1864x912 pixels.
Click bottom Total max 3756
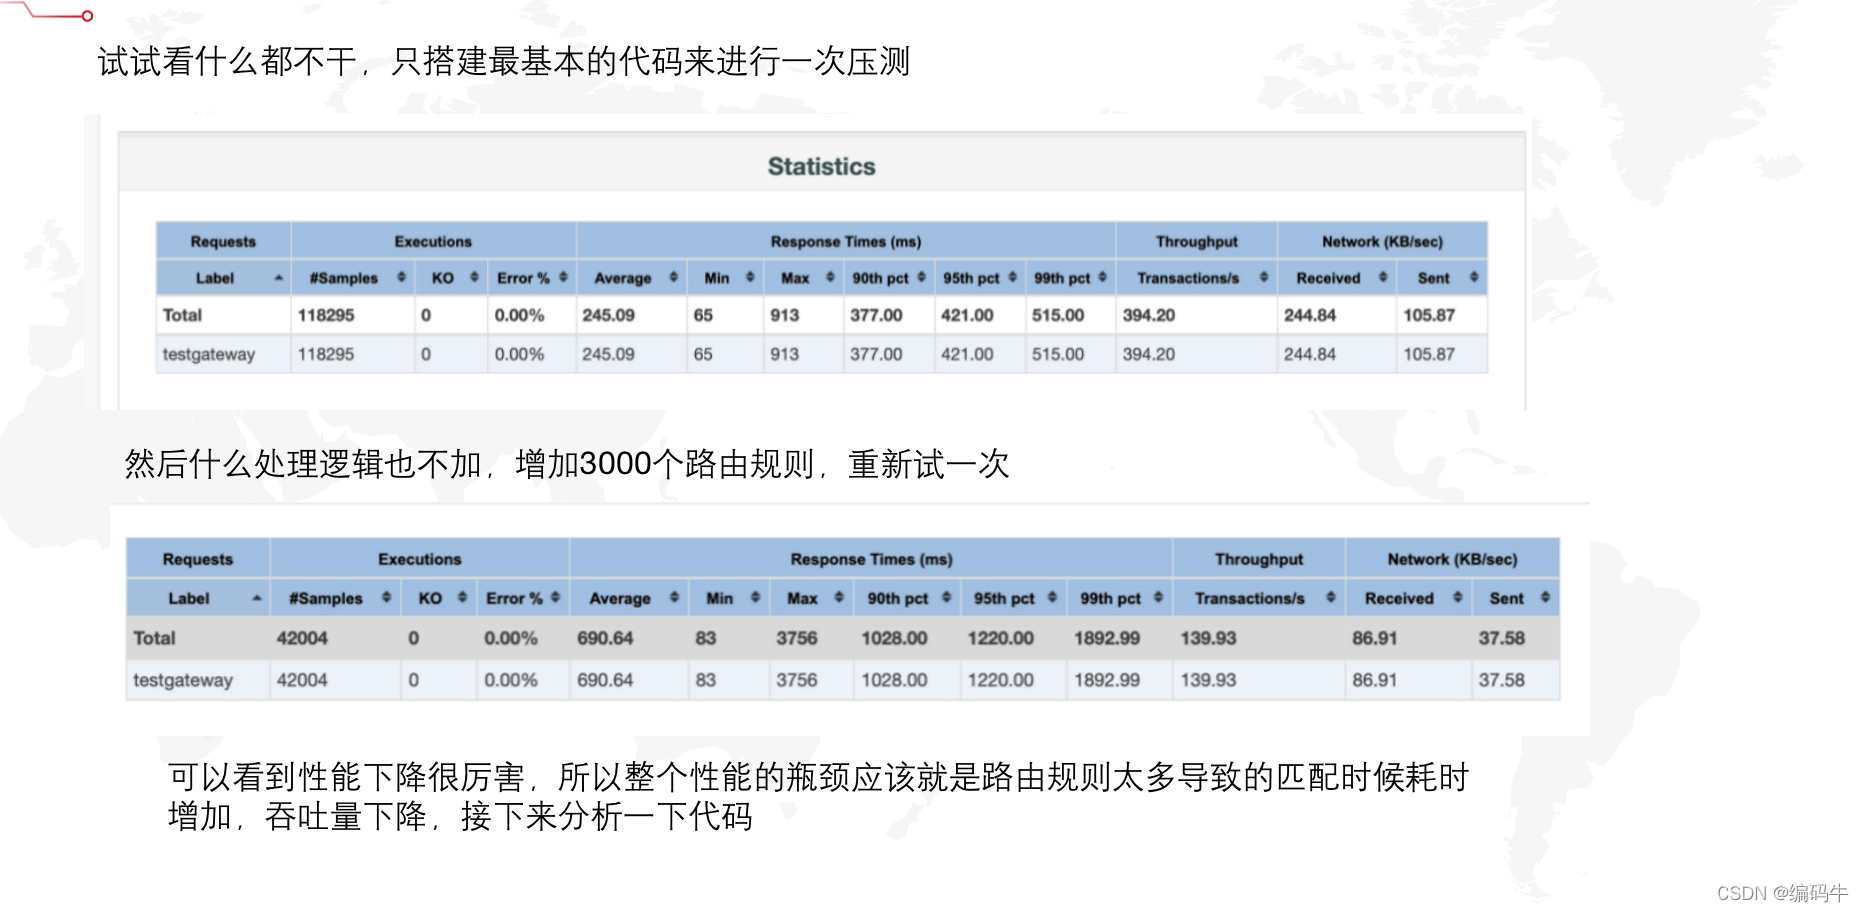pos(797,638)
